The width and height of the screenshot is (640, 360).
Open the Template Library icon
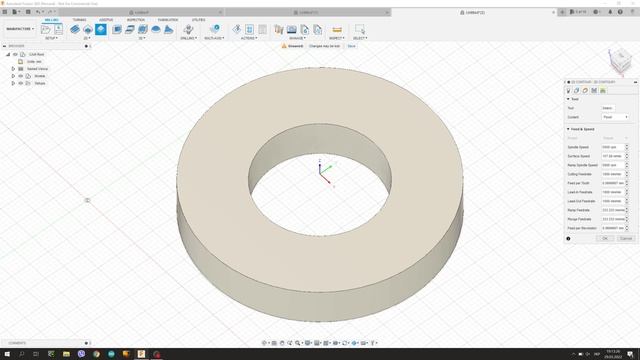tap(318, 29)
